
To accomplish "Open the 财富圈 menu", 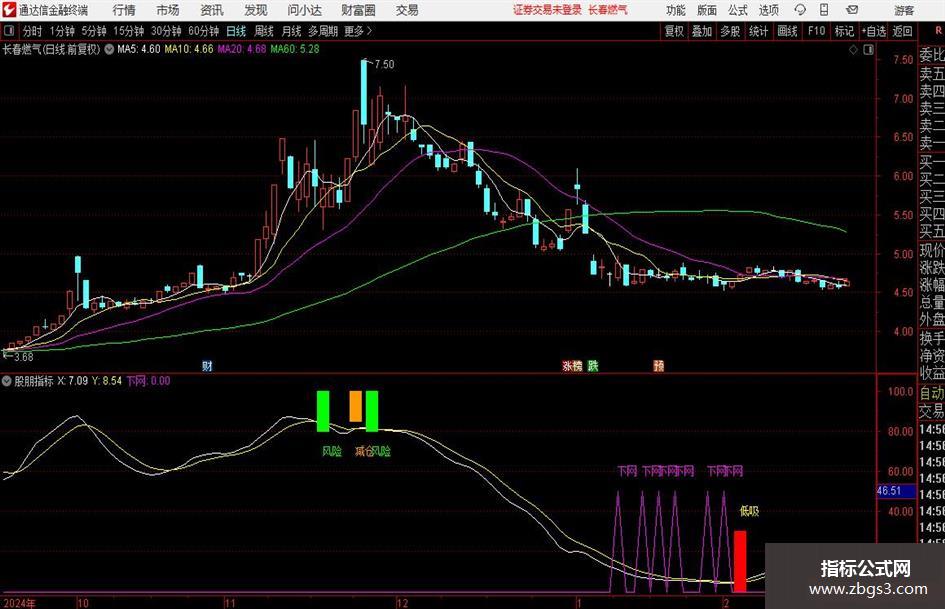I will [358, 10].
